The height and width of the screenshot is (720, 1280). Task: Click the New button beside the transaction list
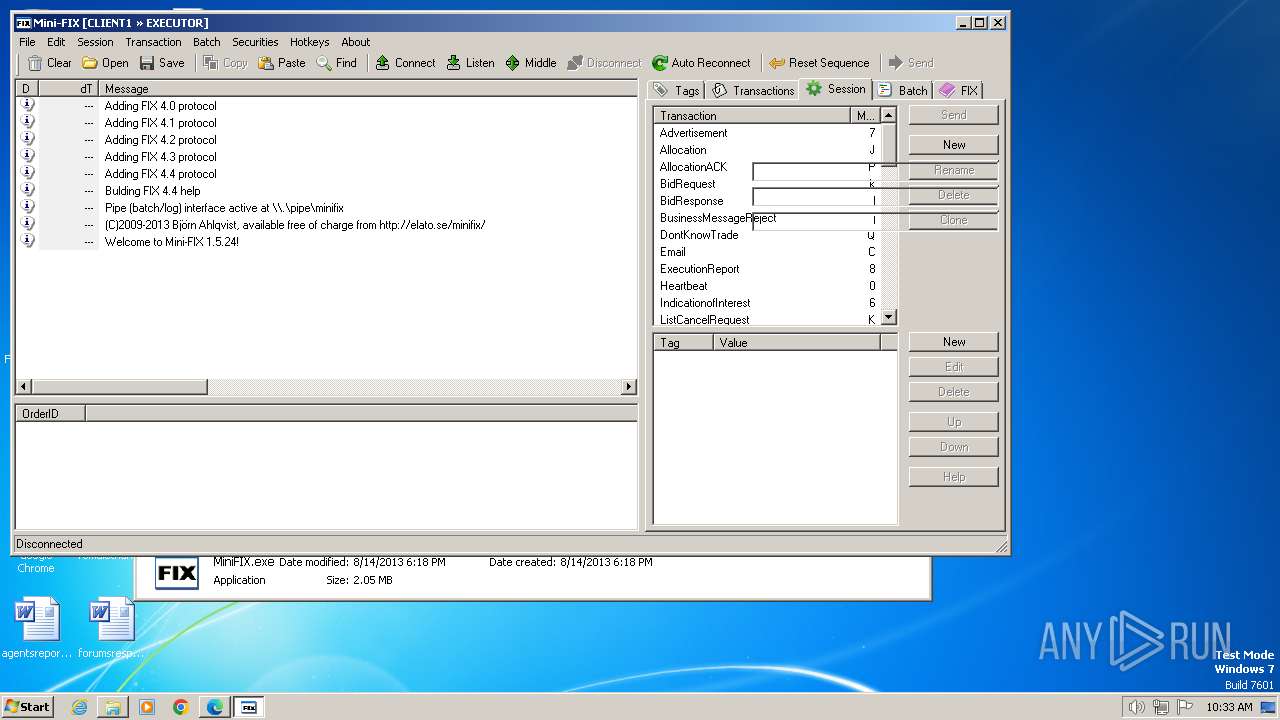954,145
